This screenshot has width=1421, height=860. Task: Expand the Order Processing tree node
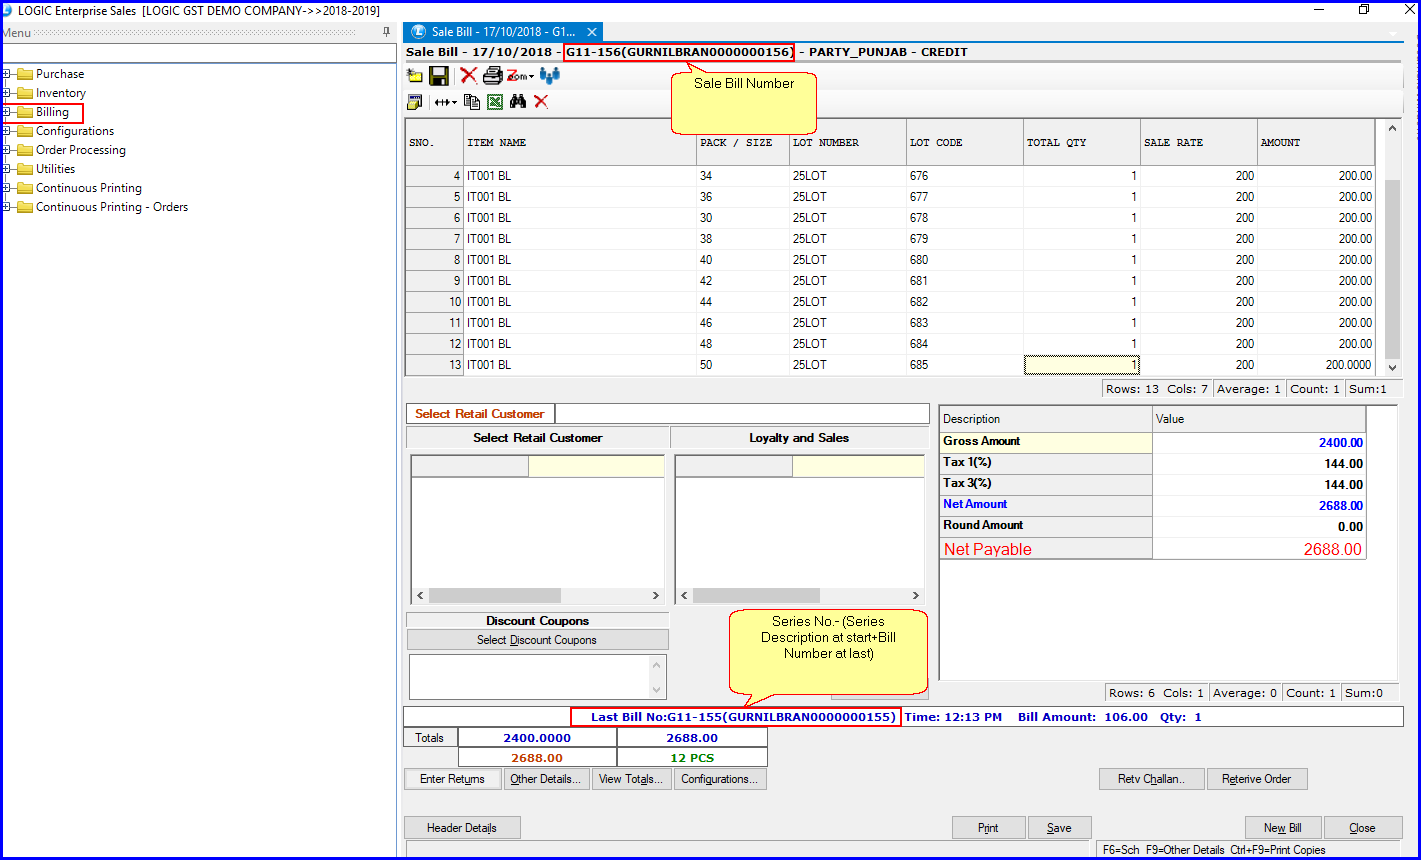pyautogui.click(x=7, y=150)
